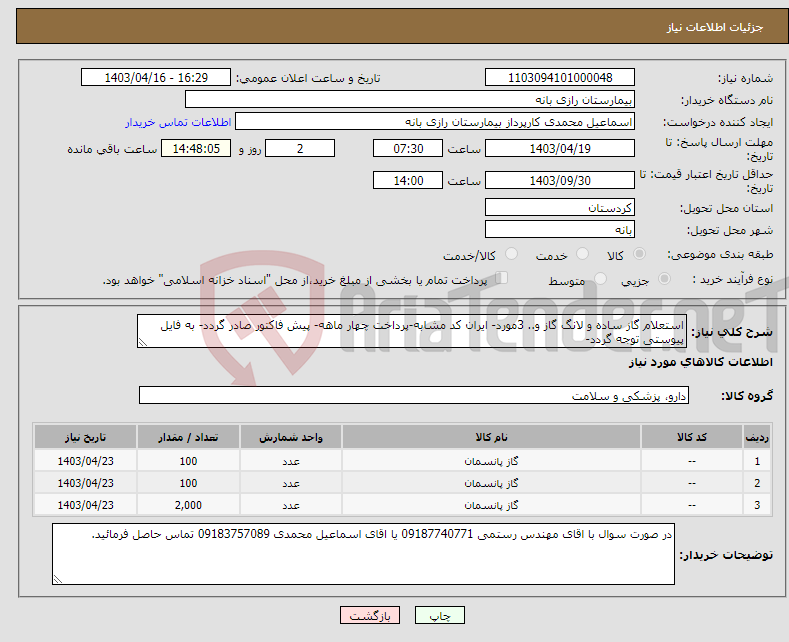Select the خدمت radio button
Screen dimensions: 789x642
(582, 254)
